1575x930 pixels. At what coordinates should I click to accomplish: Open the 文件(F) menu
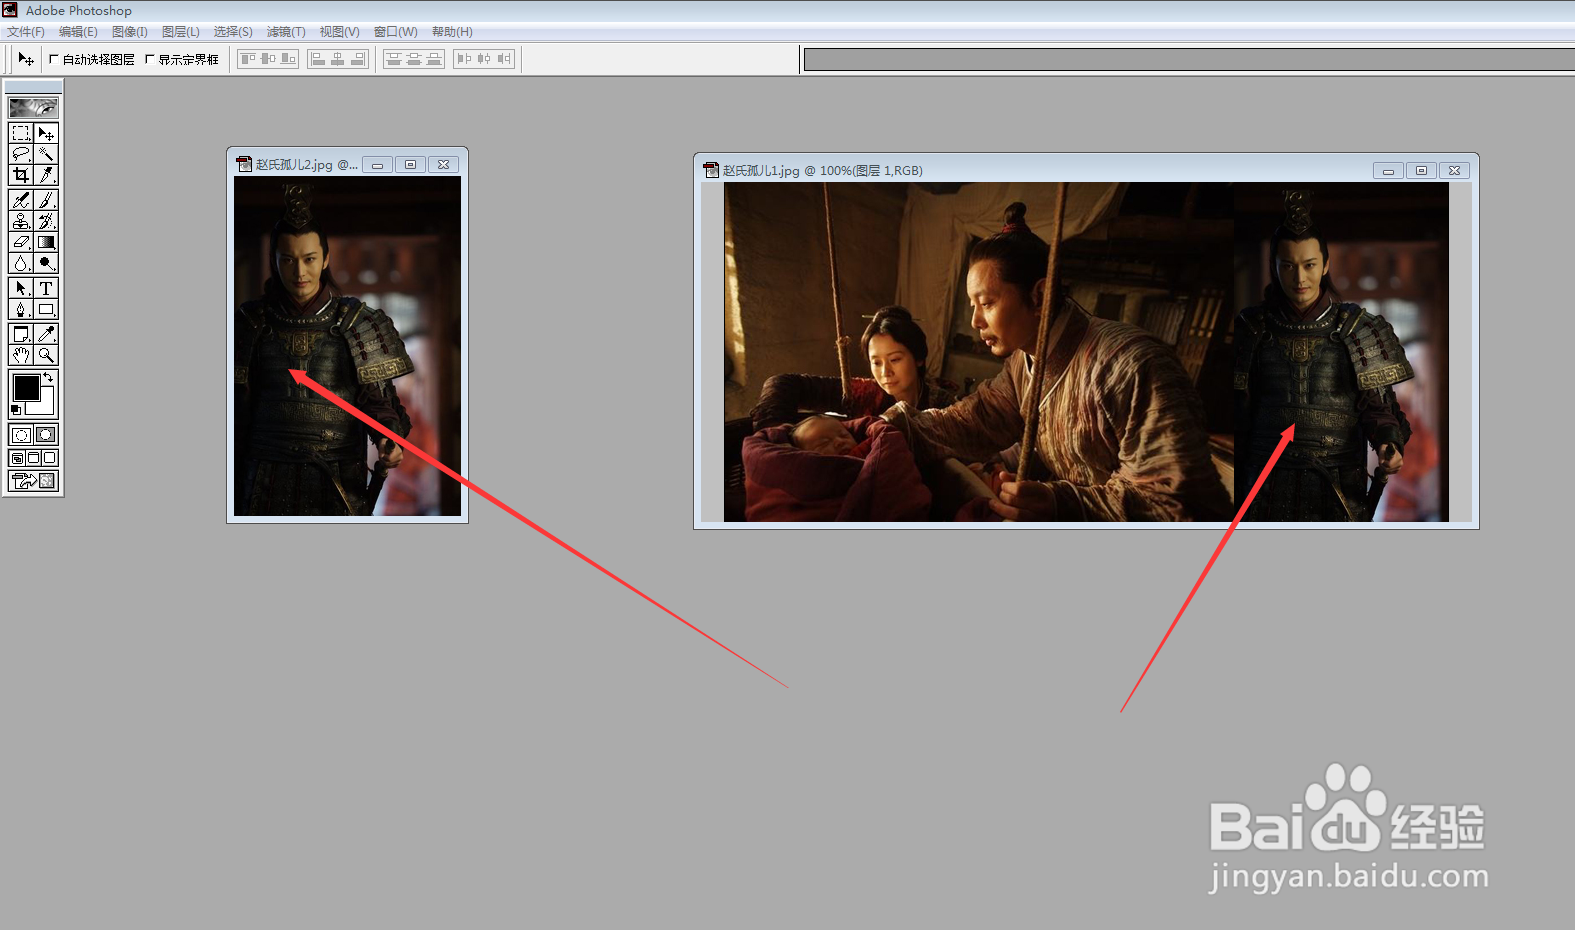[26, 32]
